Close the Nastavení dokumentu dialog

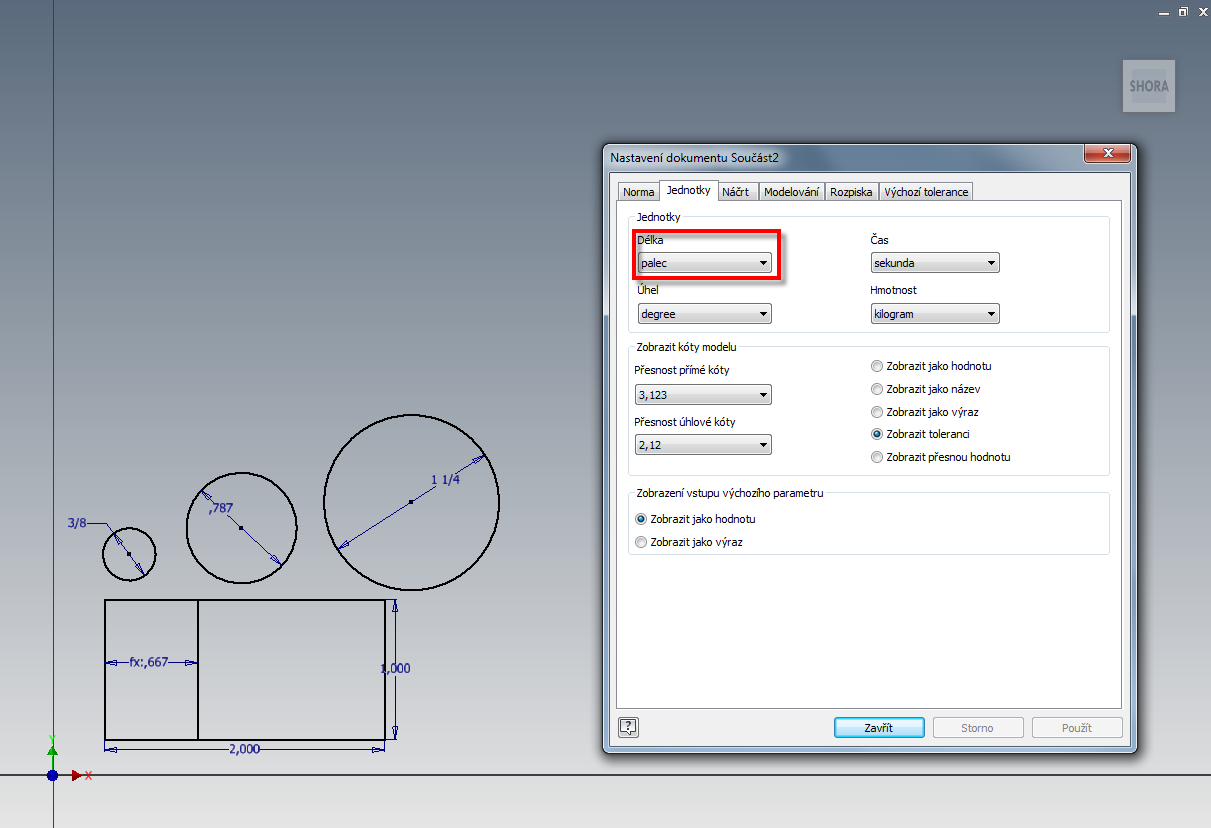pyautogui.click(x=1108, y=154)
